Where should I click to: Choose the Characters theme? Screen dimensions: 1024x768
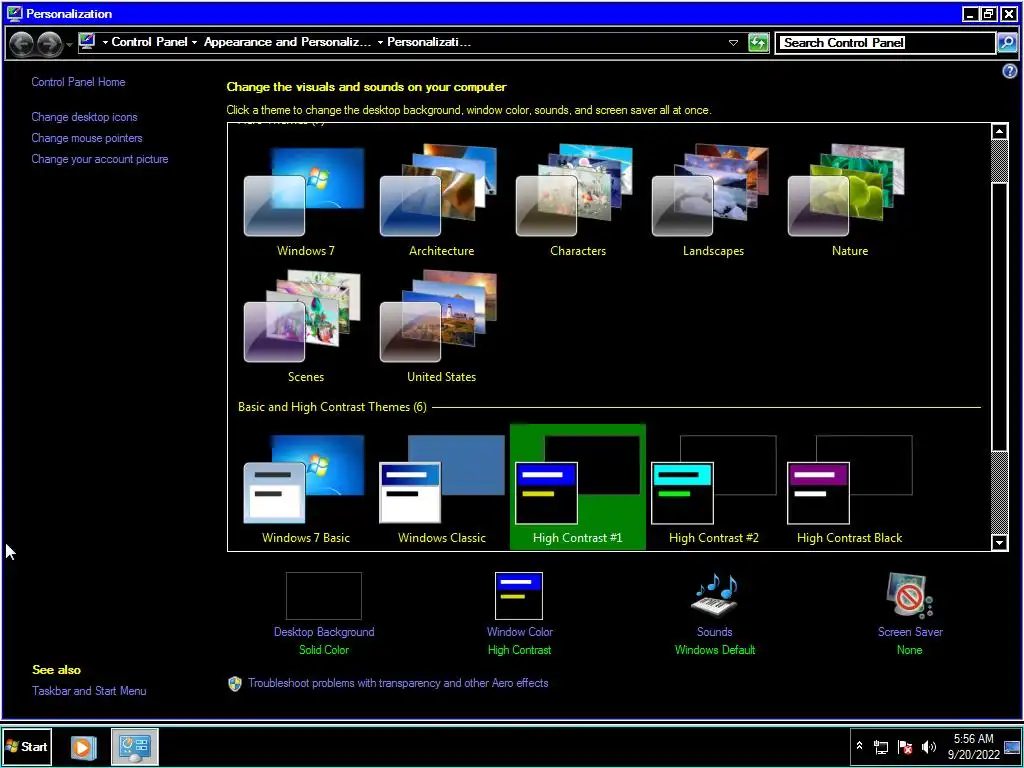(x=577, y=200)
